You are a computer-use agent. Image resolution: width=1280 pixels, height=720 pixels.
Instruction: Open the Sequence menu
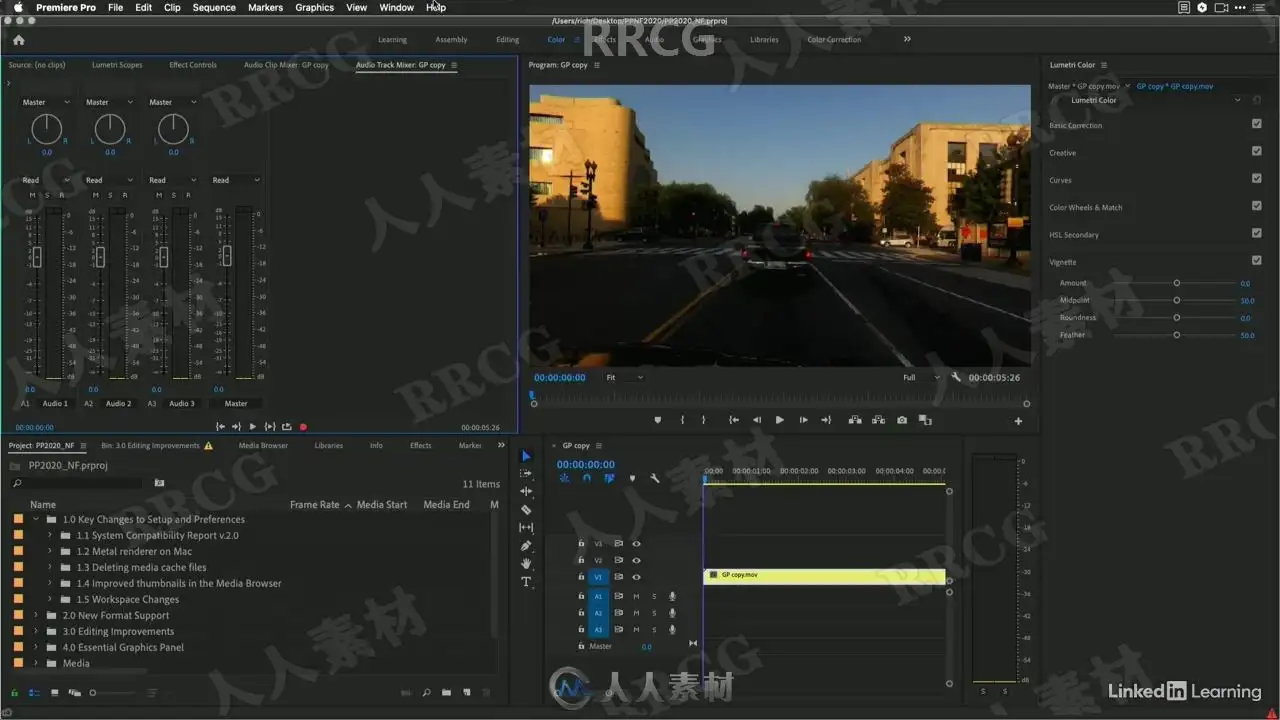[x=214, y=7]
